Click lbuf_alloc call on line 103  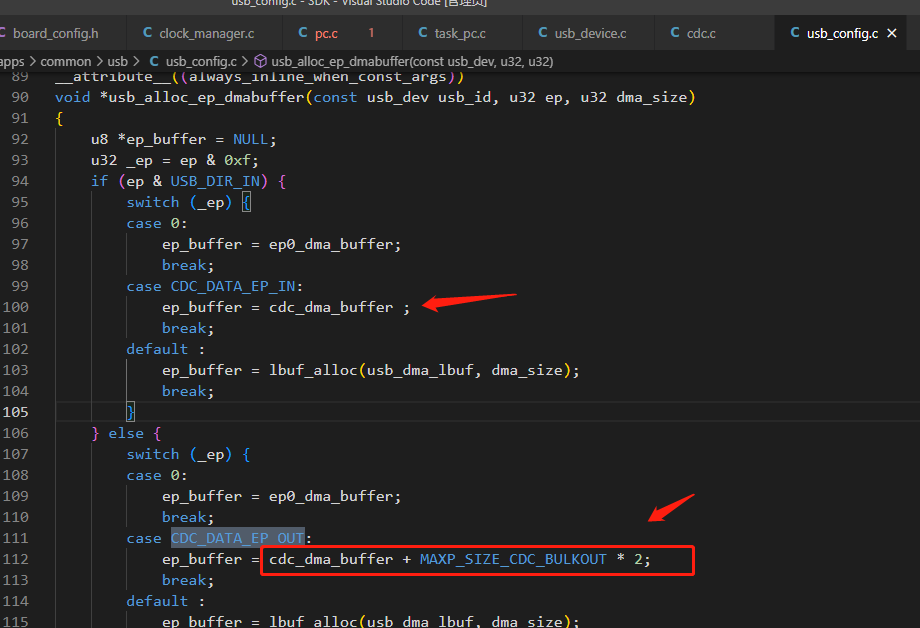coord(313,370)
